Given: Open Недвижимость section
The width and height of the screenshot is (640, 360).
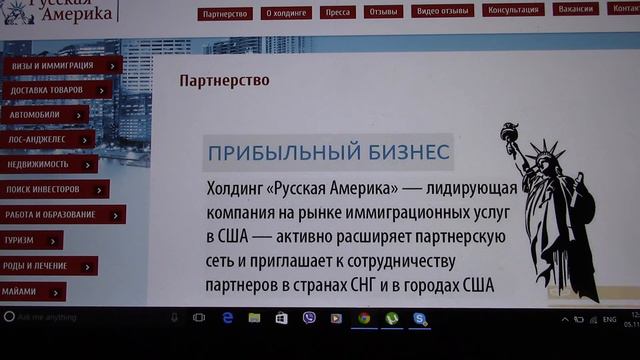Looking at the screenshot, I should click(x=49, y=164).
